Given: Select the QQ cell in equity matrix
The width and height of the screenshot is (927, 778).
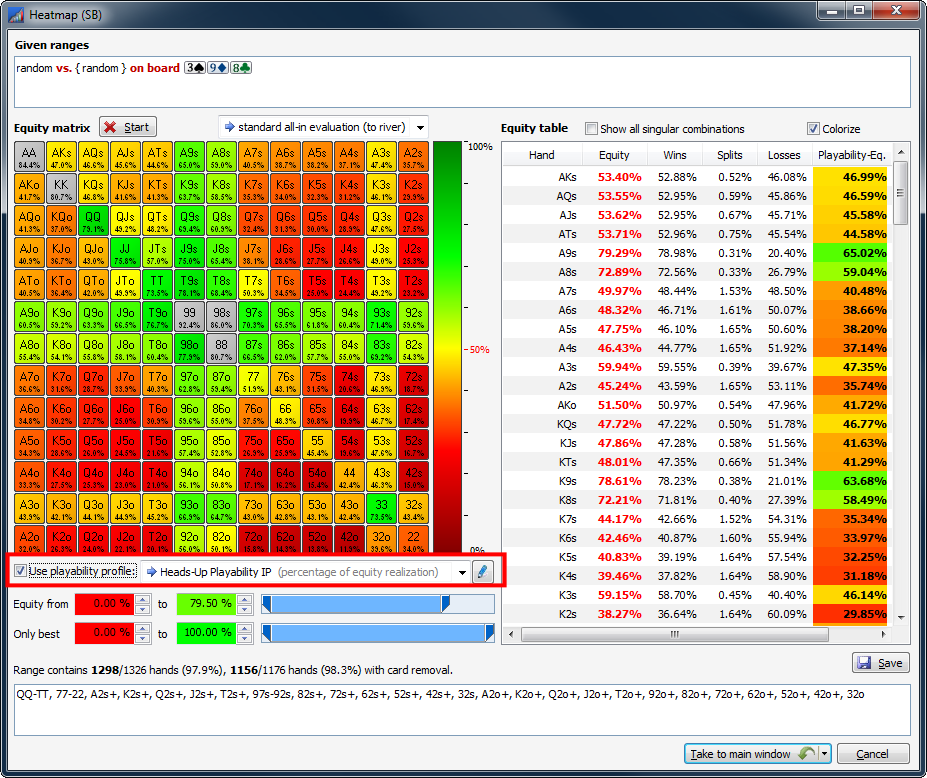Looking at the screenshot, I should click(93, 221).
